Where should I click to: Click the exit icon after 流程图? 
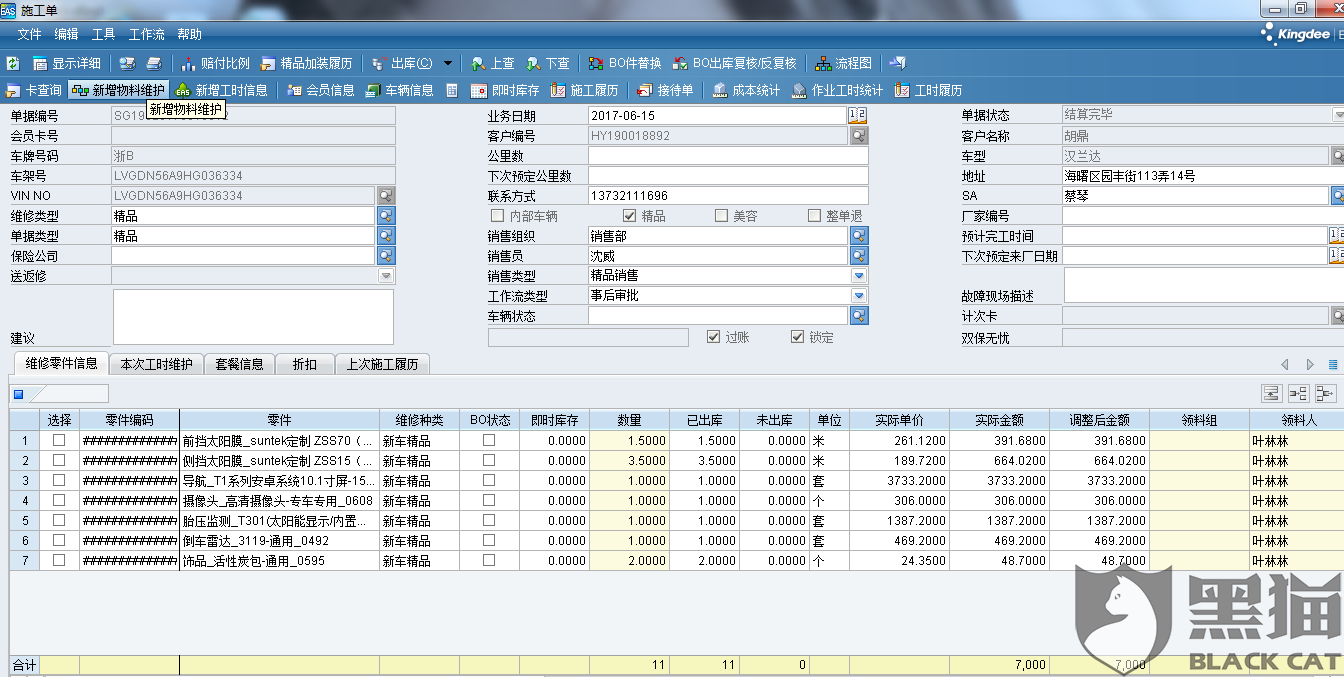(x=897, y=63)
